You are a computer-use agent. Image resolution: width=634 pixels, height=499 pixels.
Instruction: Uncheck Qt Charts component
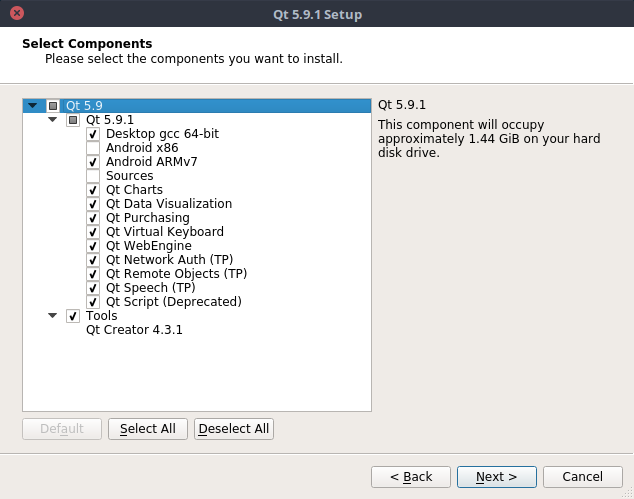click(x=93, y=190)
